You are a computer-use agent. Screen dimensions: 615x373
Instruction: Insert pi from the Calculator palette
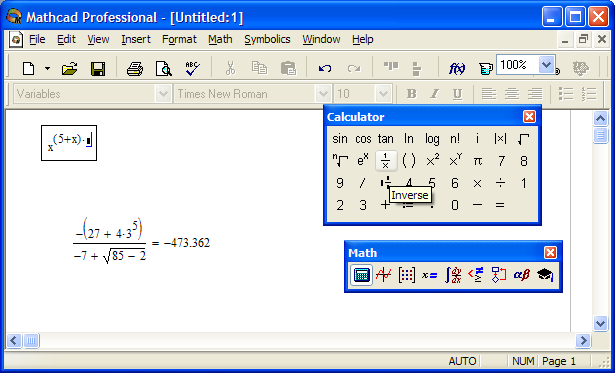point(478,161)
